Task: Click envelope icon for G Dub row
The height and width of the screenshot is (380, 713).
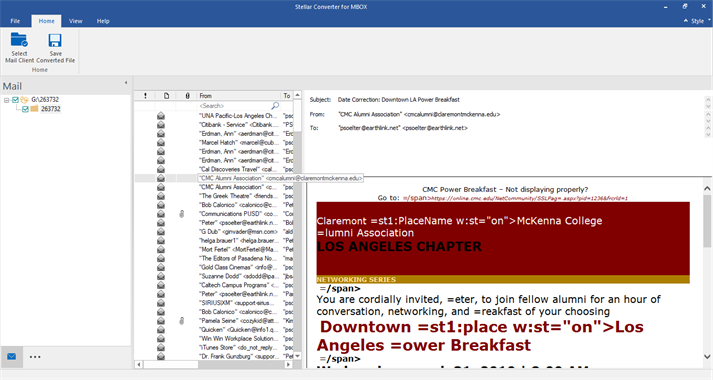Action: [x=161, y=232]
